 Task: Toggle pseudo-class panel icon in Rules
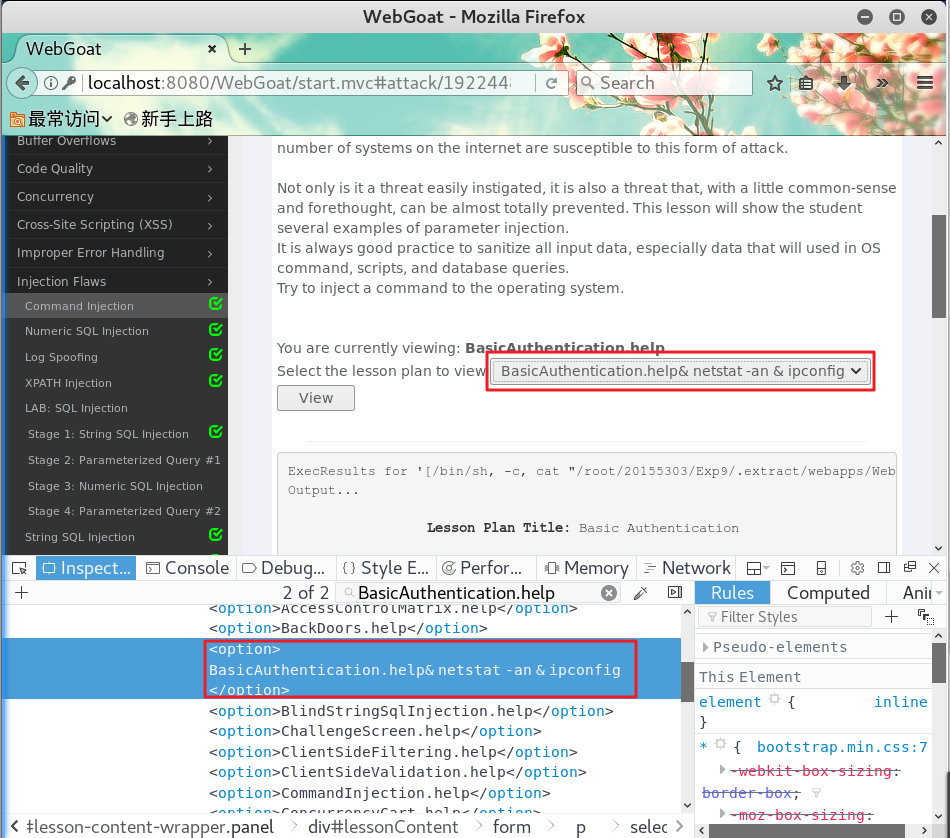925,617
